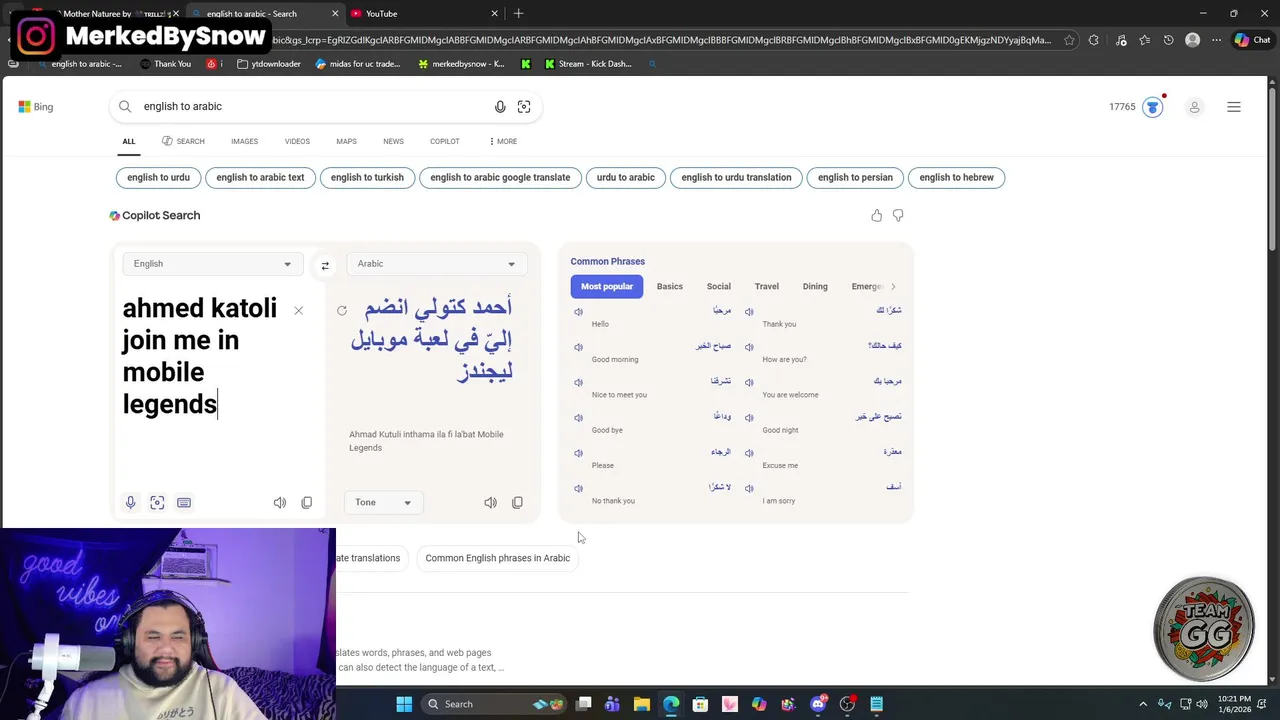
Task: Click english to persian suggestion chip
Action: [855, 177]
